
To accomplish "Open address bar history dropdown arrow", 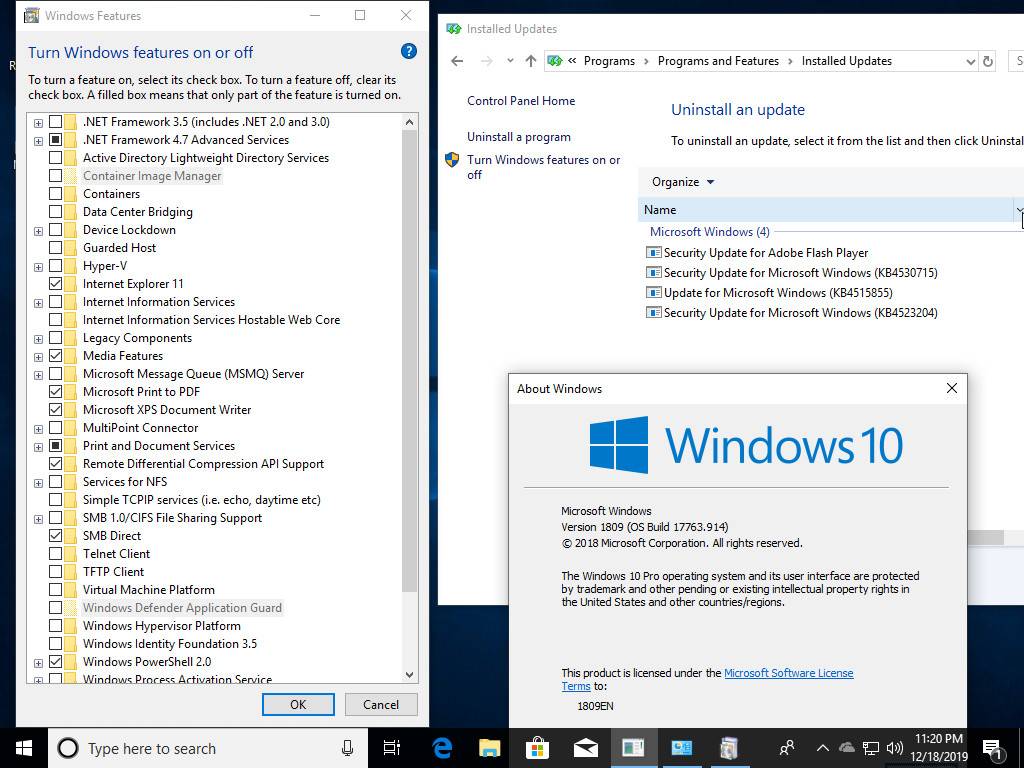I will [970, 61].
